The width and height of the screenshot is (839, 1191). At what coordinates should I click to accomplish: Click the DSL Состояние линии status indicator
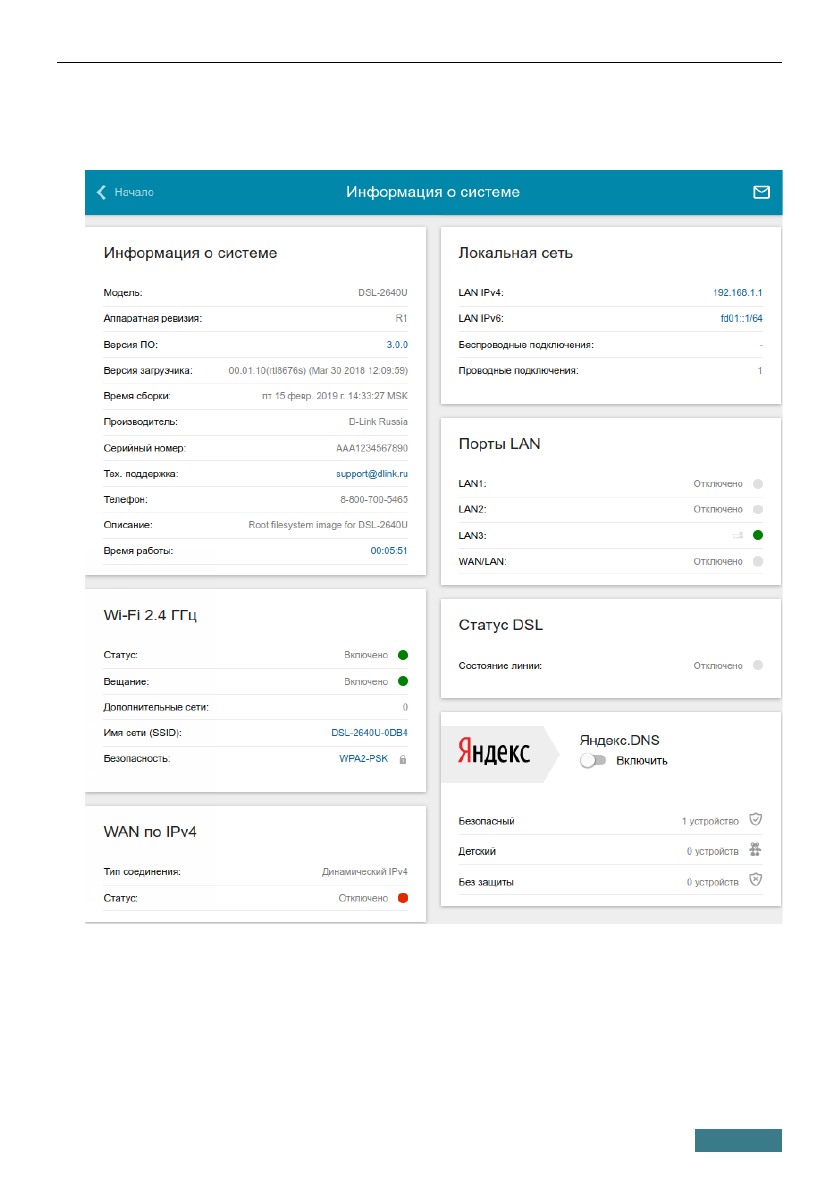pyautogui.click(x=757, y=665)
